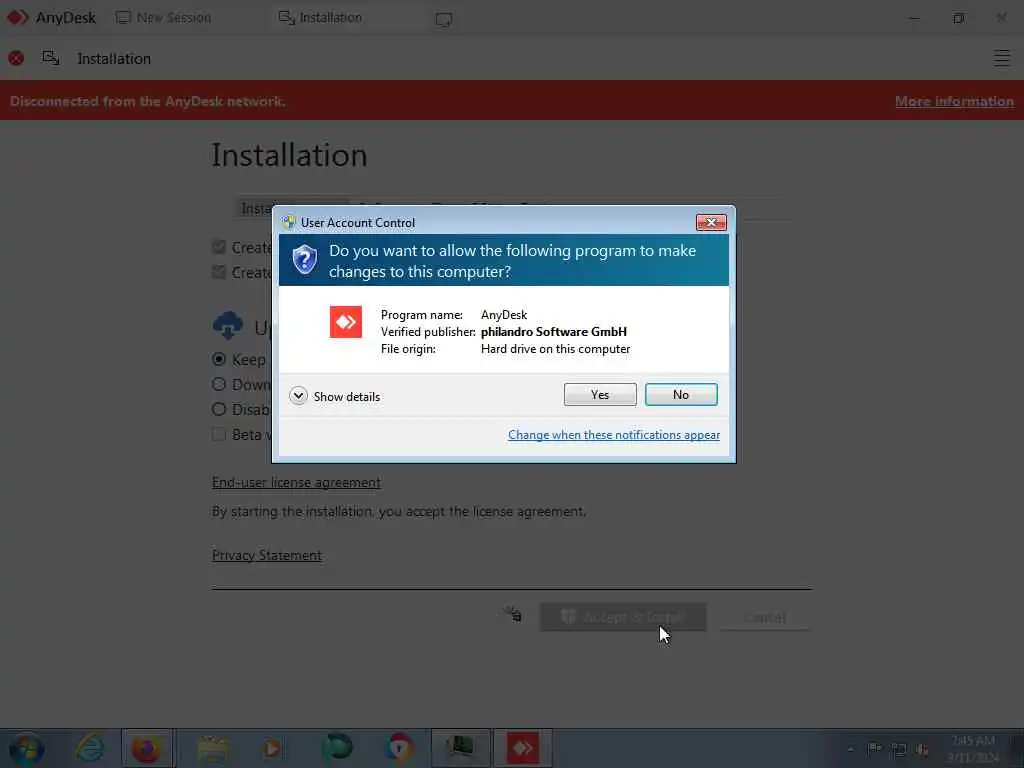The height and width of the screenshot is (768, 1024).
Task: Open the green round taskbar application icon
Action: click(337, 747)
